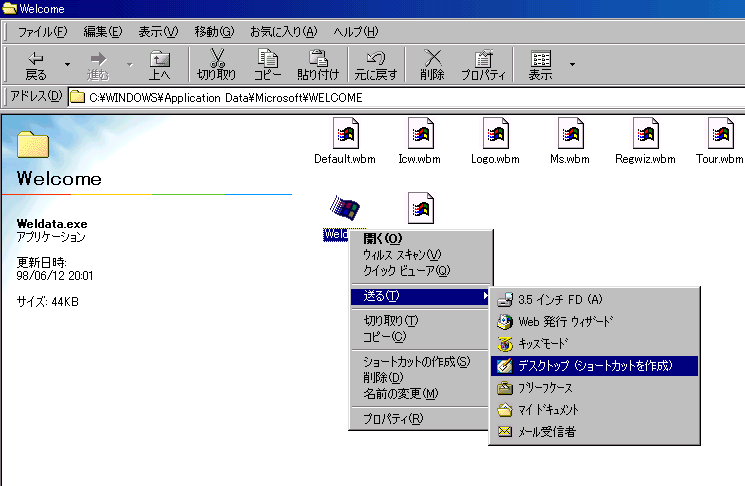Choose Virus Scan (ウィルス スキャン) in context menu
Screen dimensions: 745x486
tap(420, 255)
